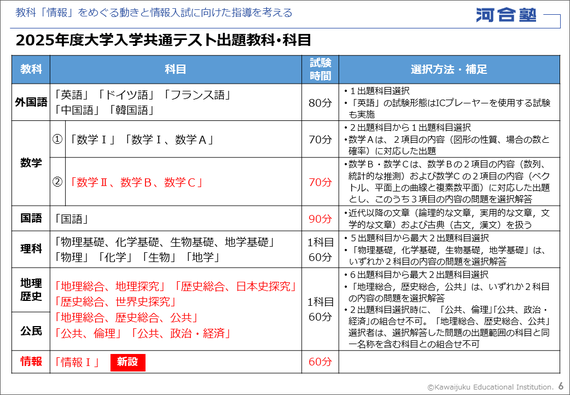
Task: Click the note 6出題科目から最大2出題科目選択
Action: click(x=417, y=275)
